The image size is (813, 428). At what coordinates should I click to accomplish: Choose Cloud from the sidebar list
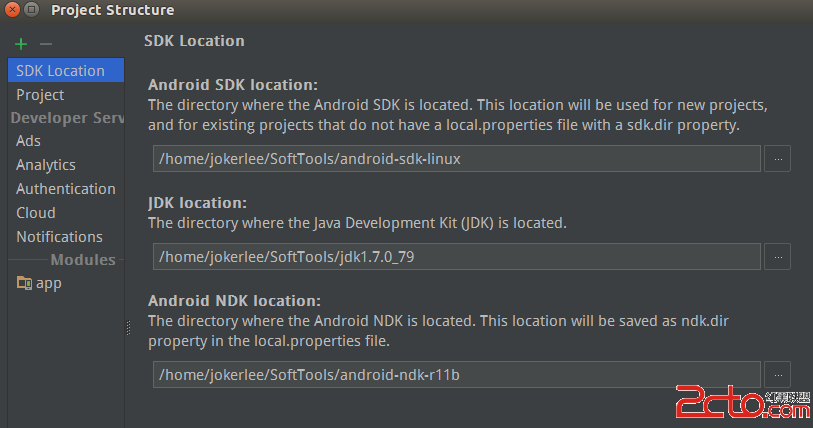(x=36, y=213)
